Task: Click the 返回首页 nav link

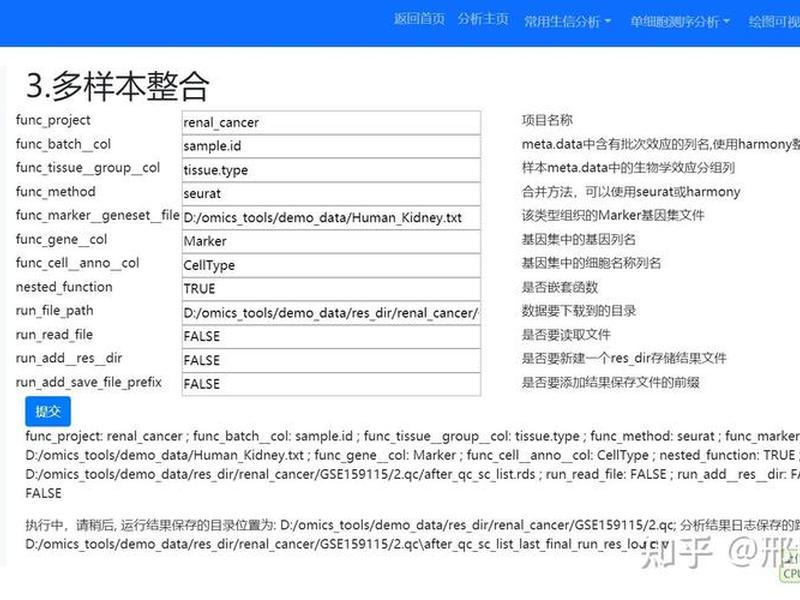Action: pyautogui.click(x=419, y=19)
